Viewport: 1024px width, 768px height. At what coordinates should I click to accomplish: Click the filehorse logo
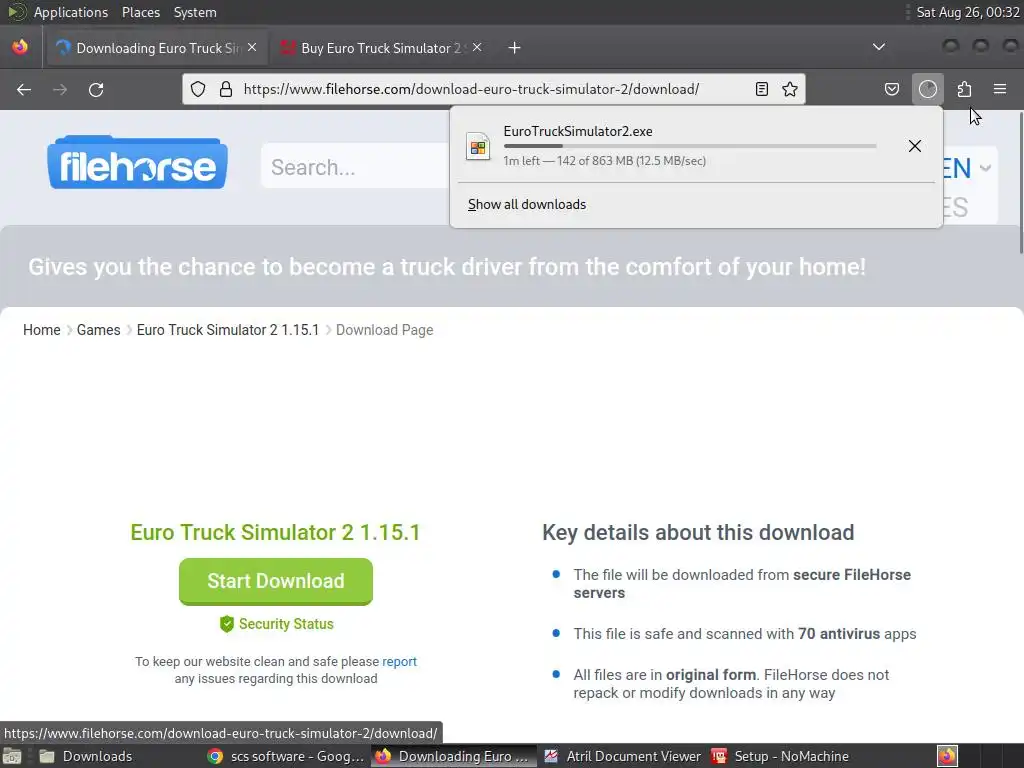click(x=137, y=163)
